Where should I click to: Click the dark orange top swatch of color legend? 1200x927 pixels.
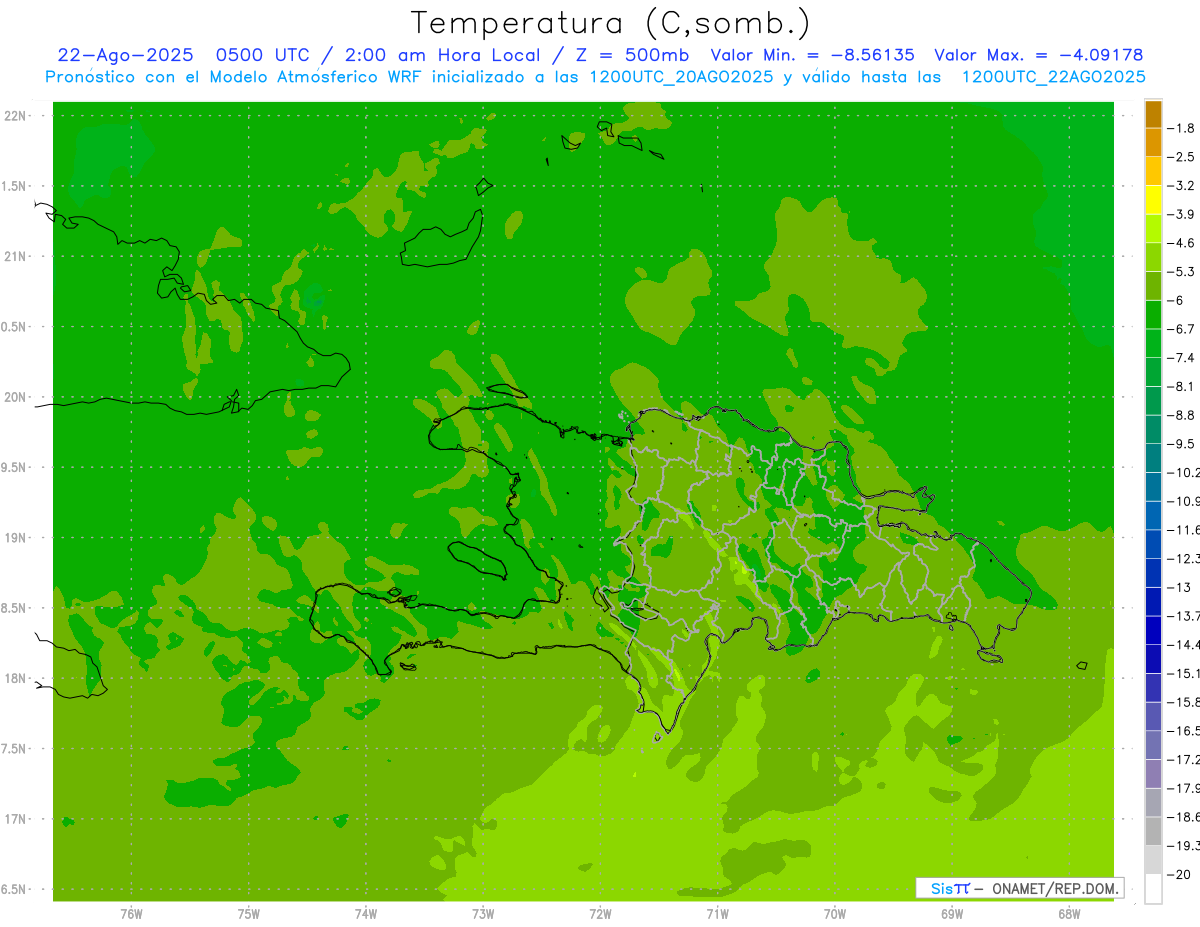pyautogui.click(x=1153, y=114)
